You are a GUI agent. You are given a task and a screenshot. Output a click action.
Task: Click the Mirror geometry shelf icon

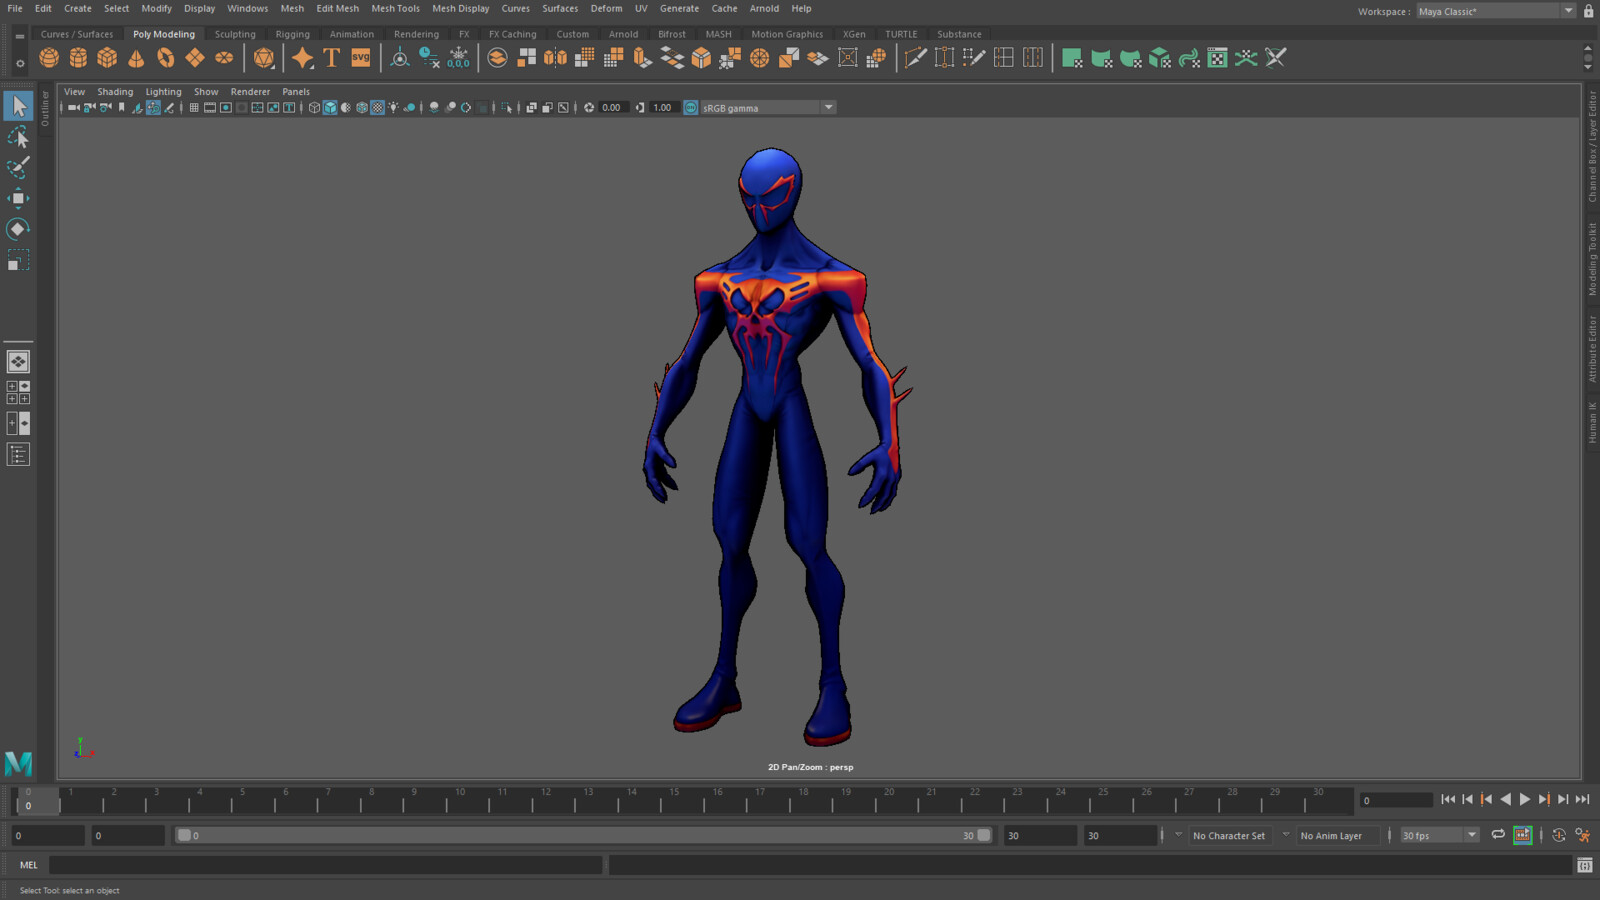[x=555, y=58]
